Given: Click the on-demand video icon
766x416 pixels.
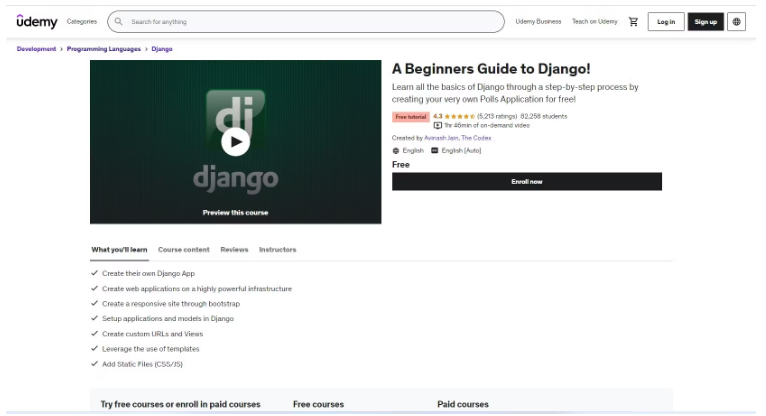Looking at the screenshot, I should coord(438,125).
